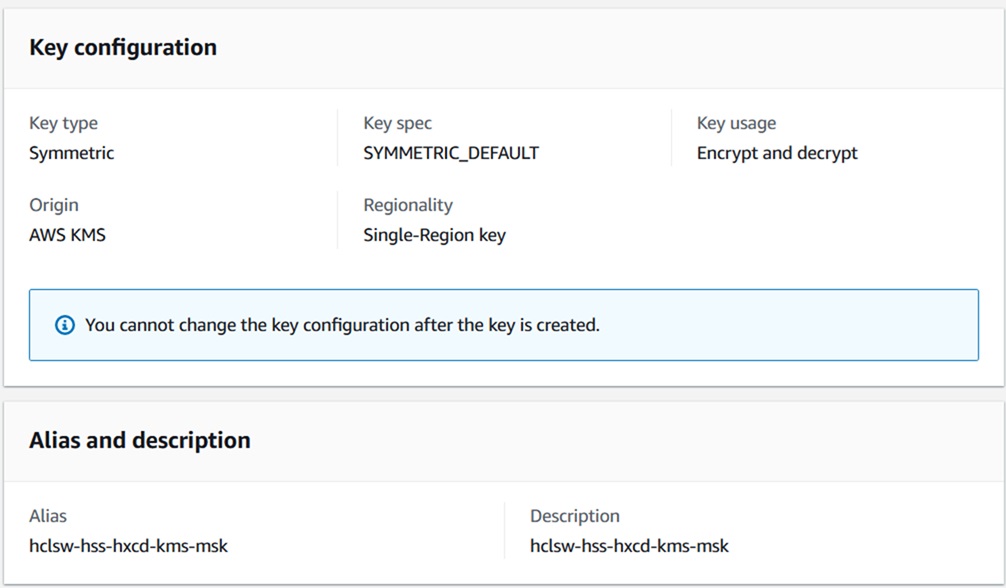Click the Alias label

(48, 516)
